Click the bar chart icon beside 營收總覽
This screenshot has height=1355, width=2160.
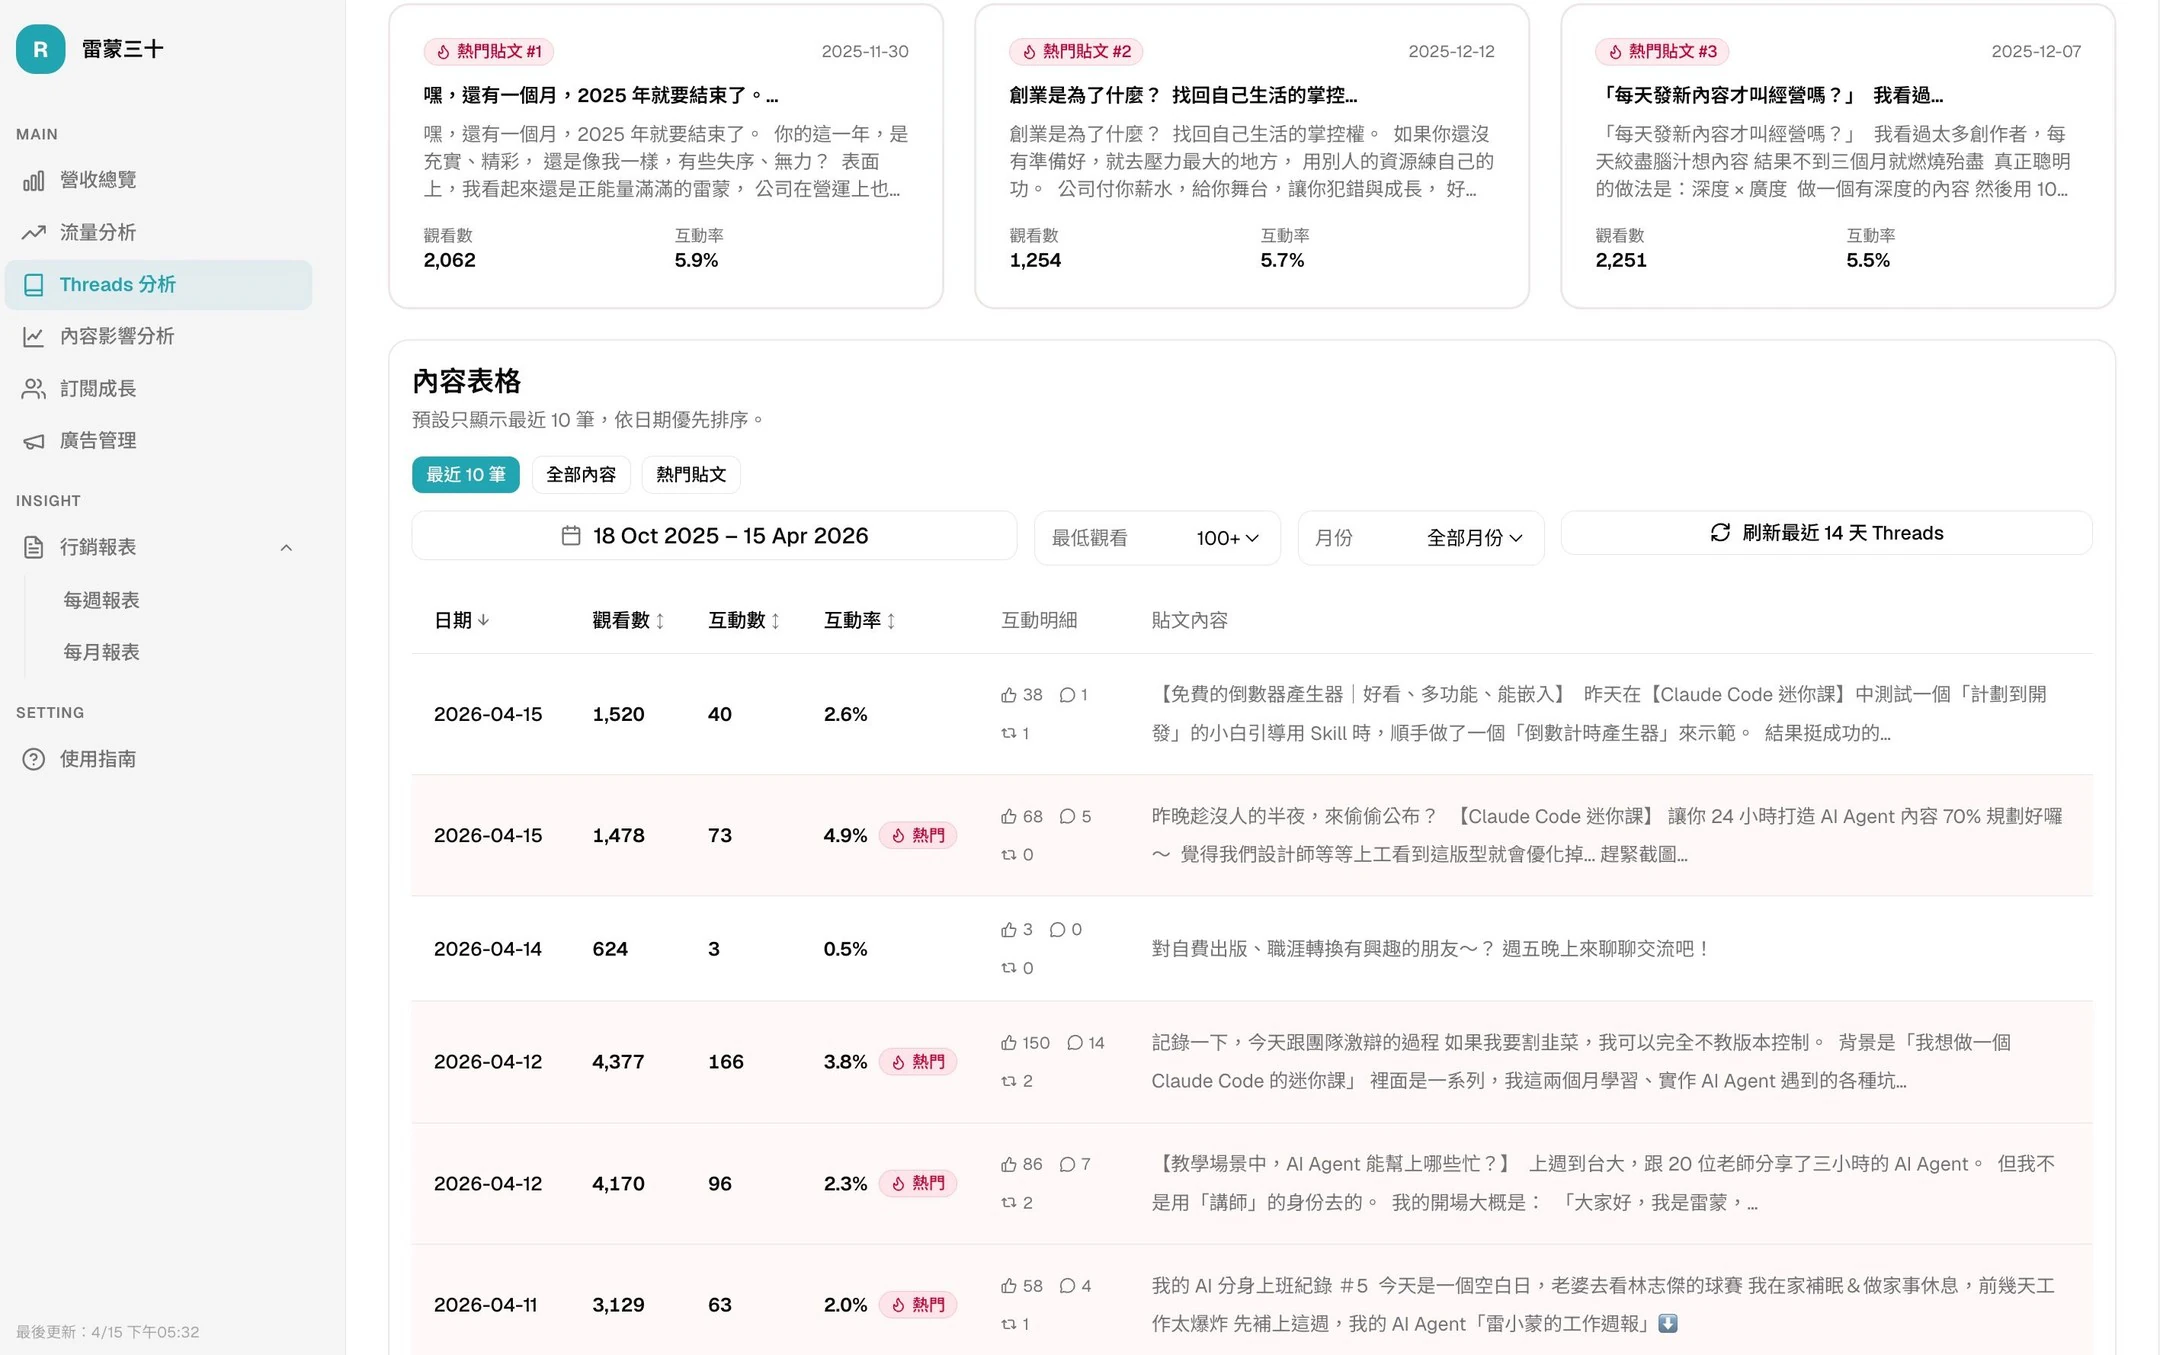(34, 180)
